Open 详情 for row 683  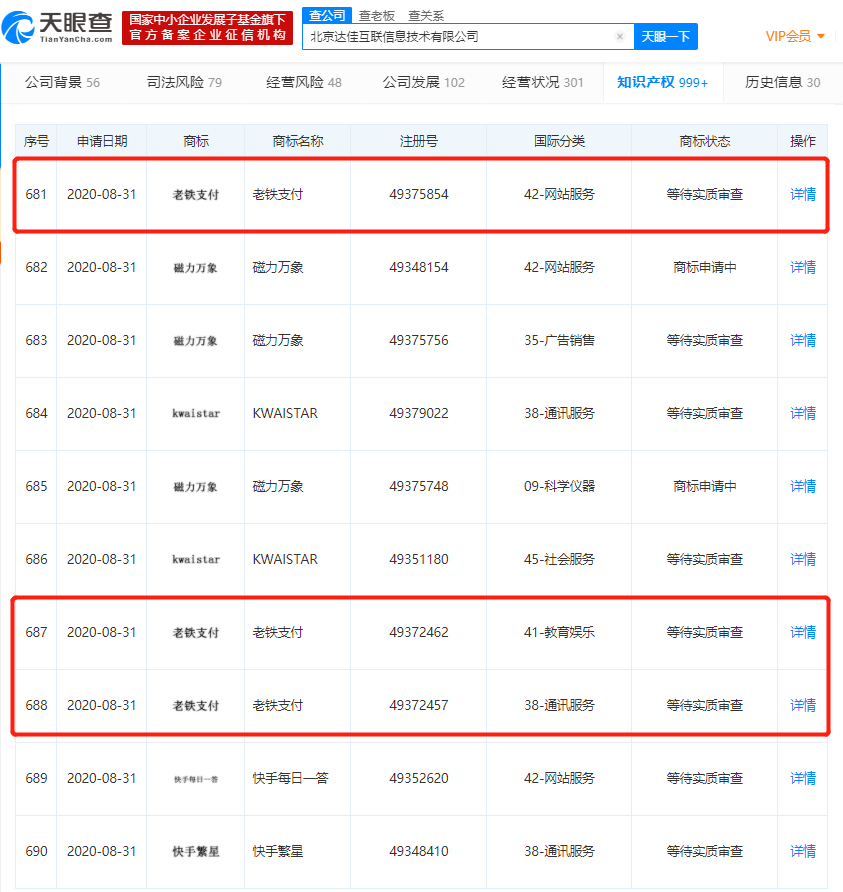(803, 340)
